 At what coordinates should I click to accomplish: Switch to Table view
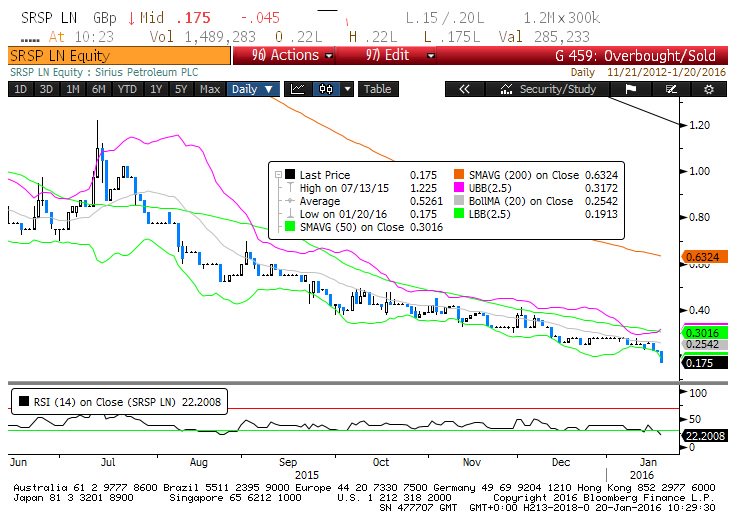[378, 89]
